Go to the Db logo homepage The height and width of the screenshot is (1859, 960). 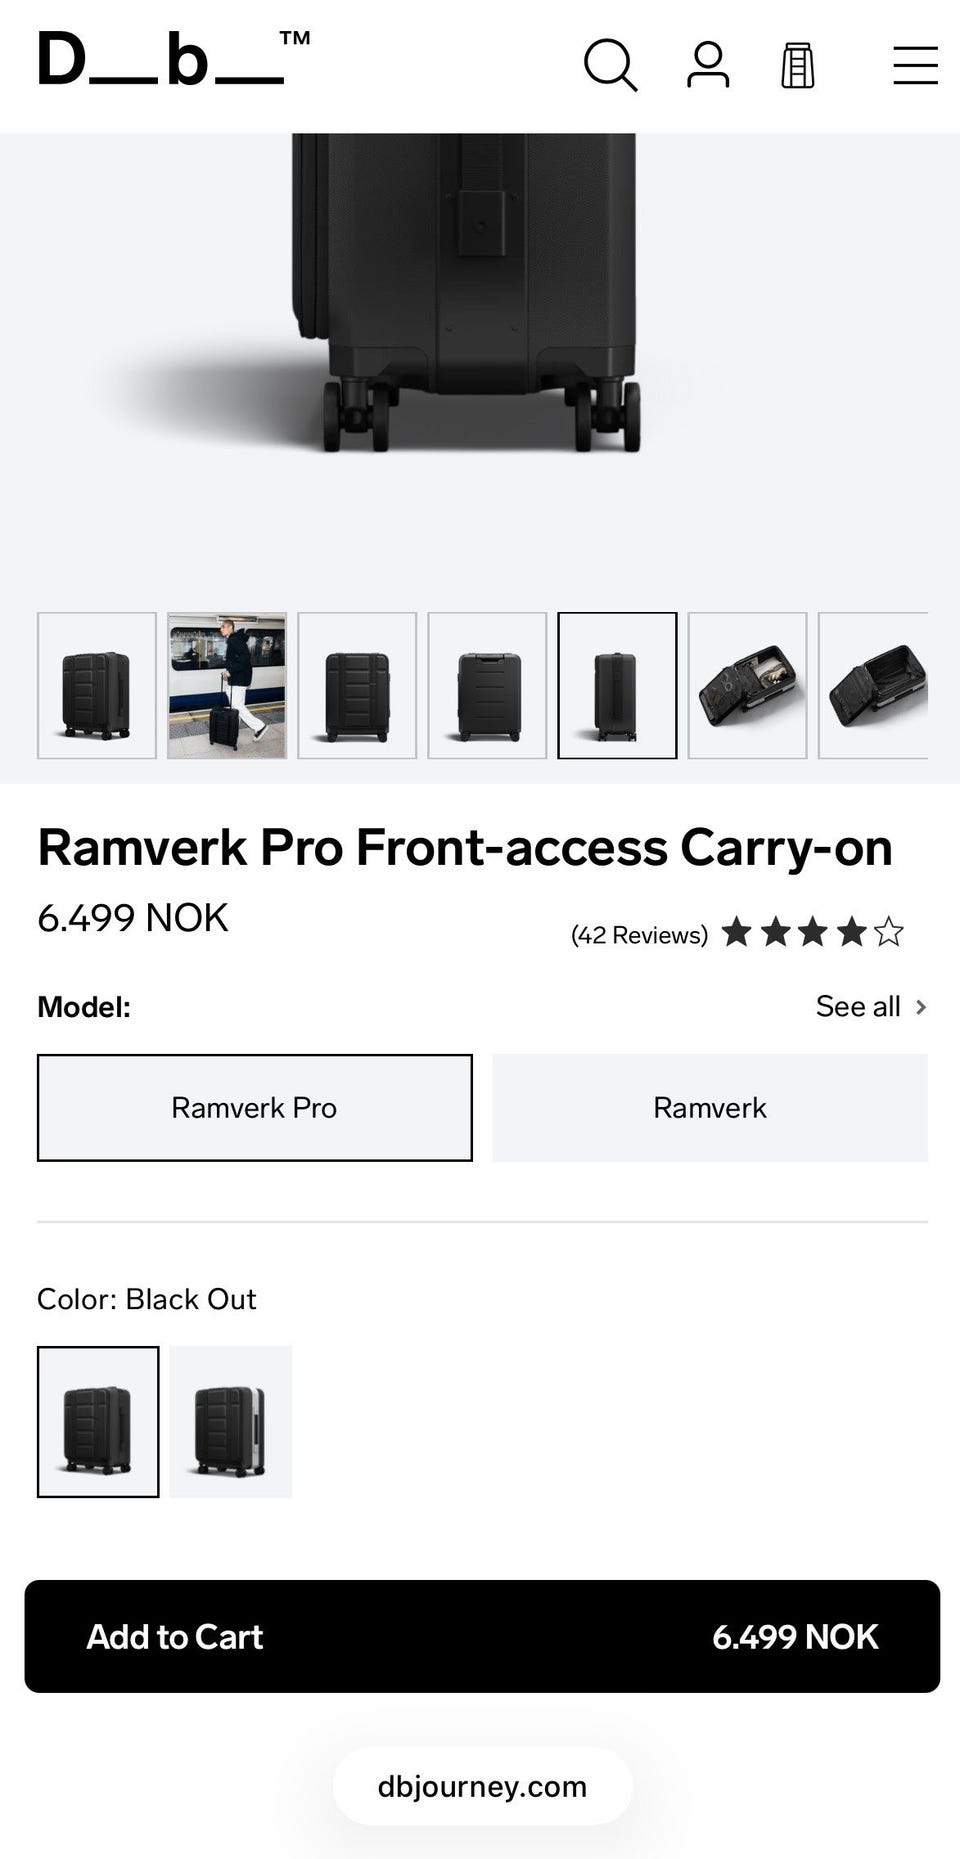pyautogui.click(x=174, y=58)
